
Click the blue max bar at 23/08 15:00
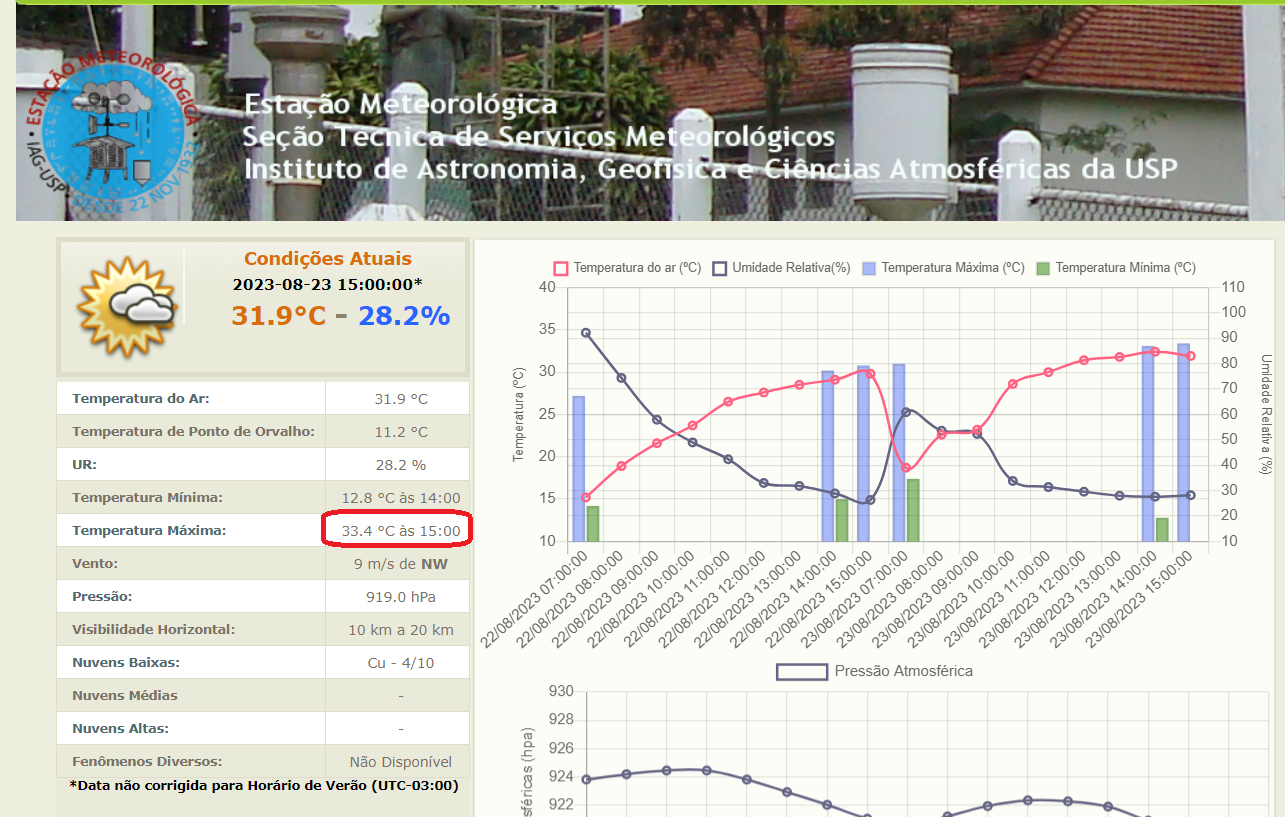pos(1183,443)
